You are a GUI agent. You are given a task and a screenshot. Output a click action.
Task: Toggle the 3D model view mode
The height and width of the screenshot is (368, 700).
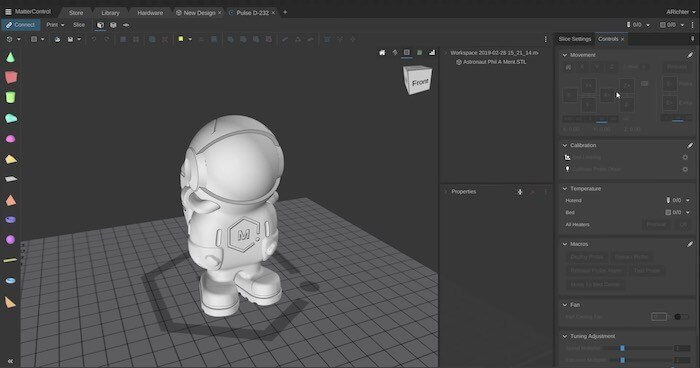(100, 25)
